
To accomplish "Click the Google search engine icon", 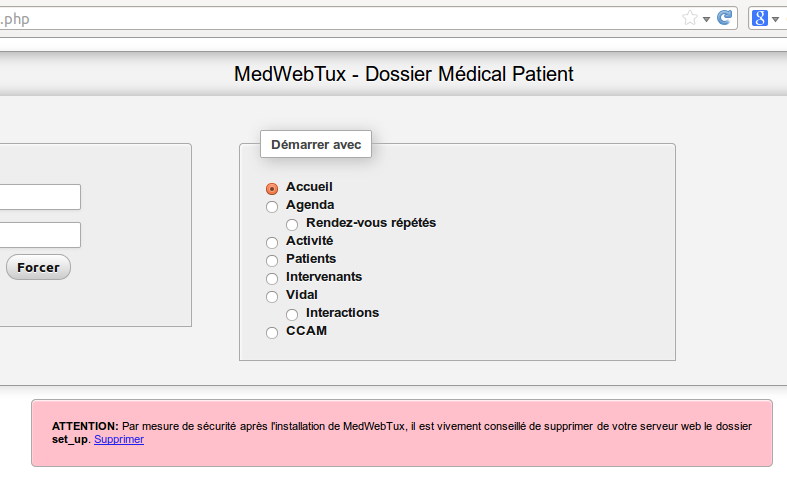I will (760, 18).
